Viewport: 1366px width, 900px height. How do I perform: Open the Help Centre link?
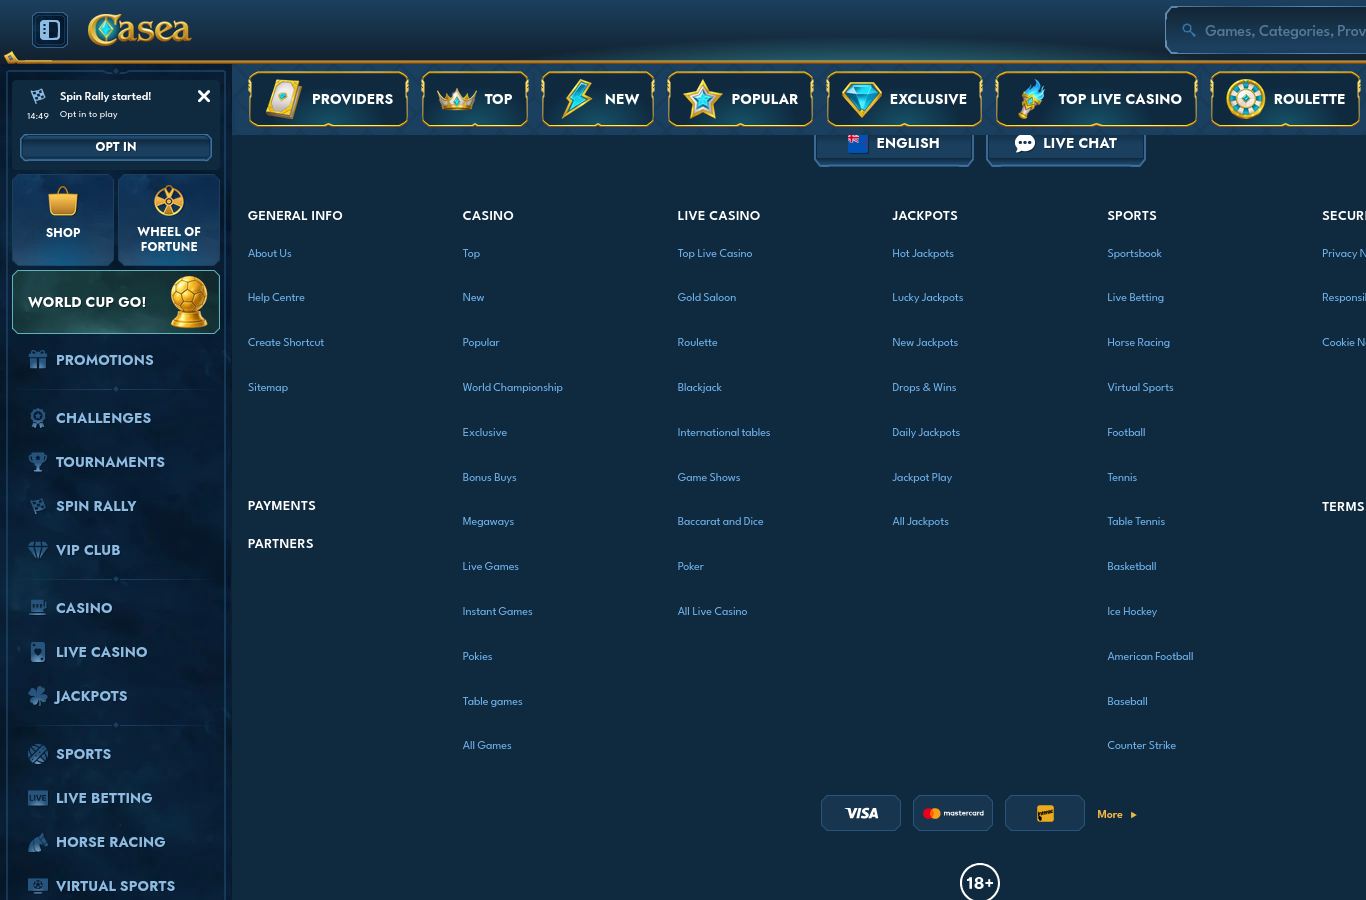(276, 298)
